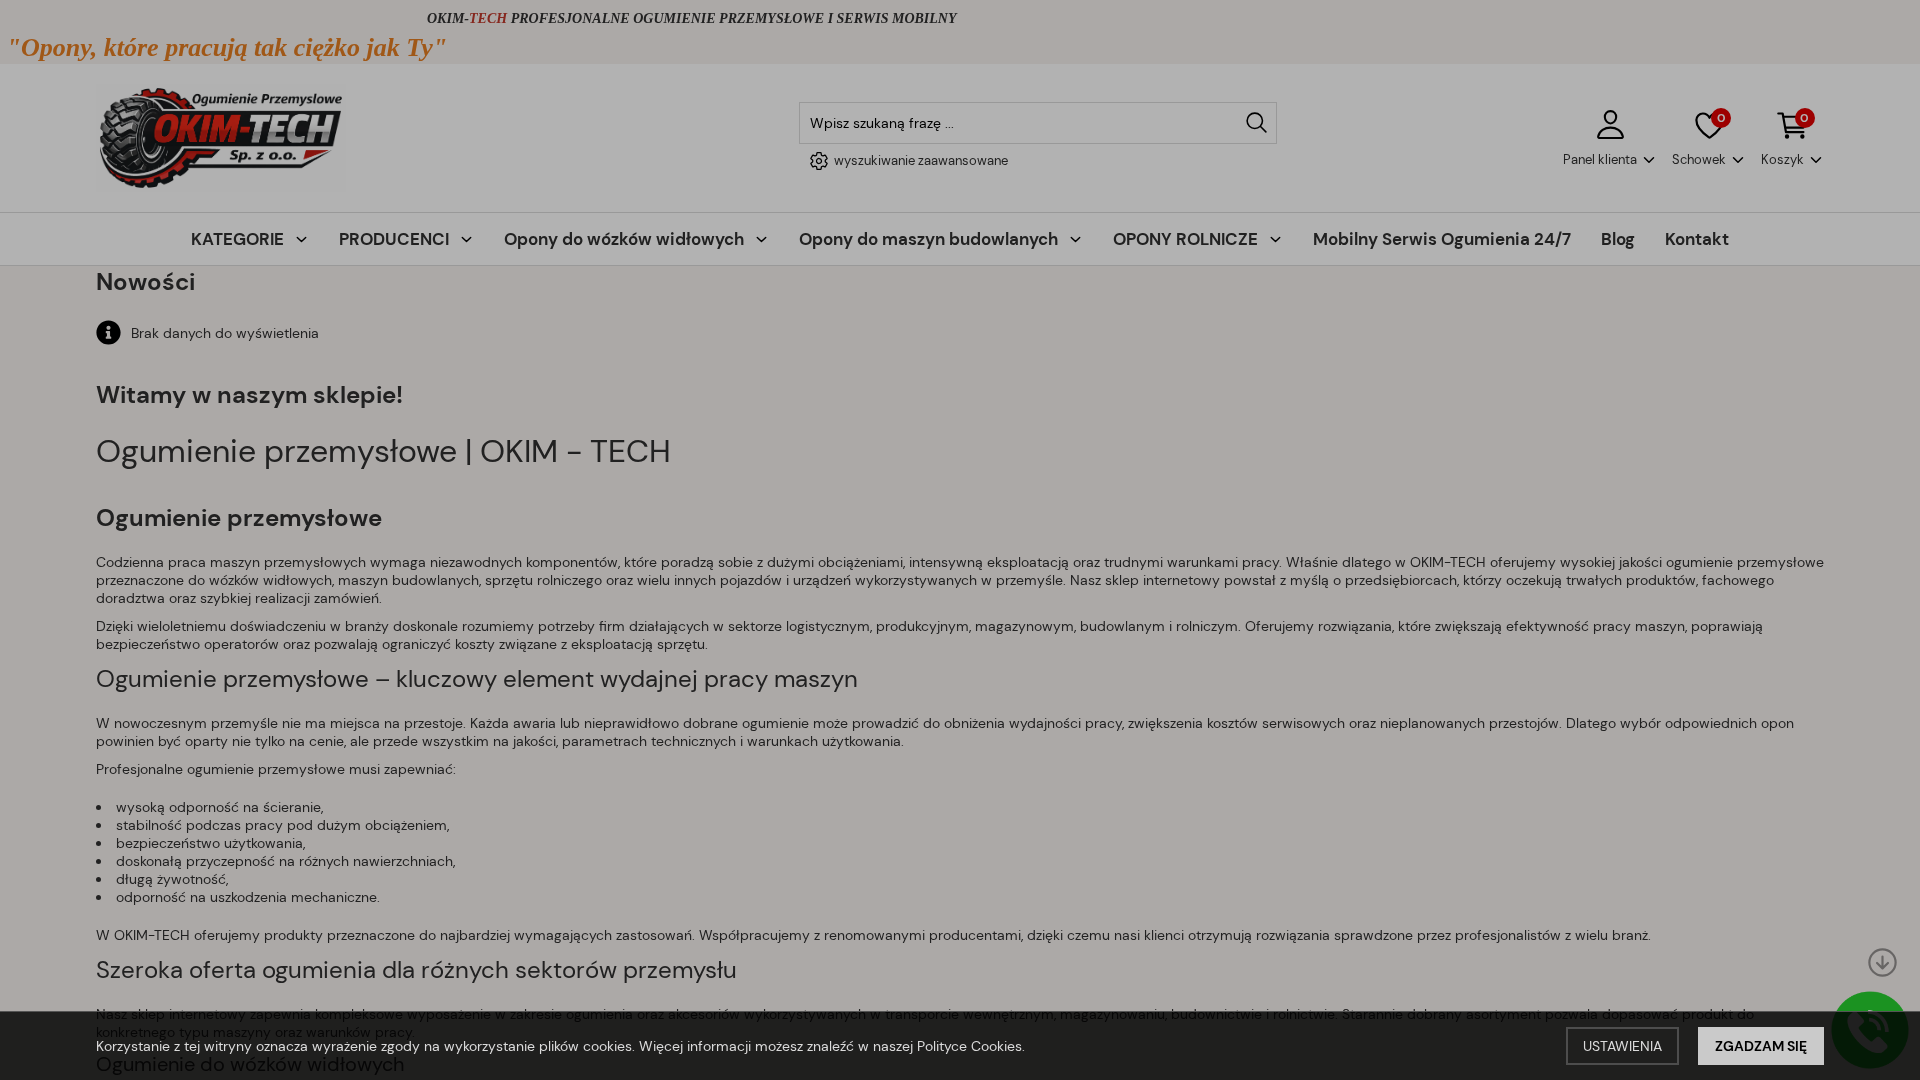This screenshot has width=1920, height=1080.
Task: Click the green phone call button
Action: (x=1870, y=1030)
